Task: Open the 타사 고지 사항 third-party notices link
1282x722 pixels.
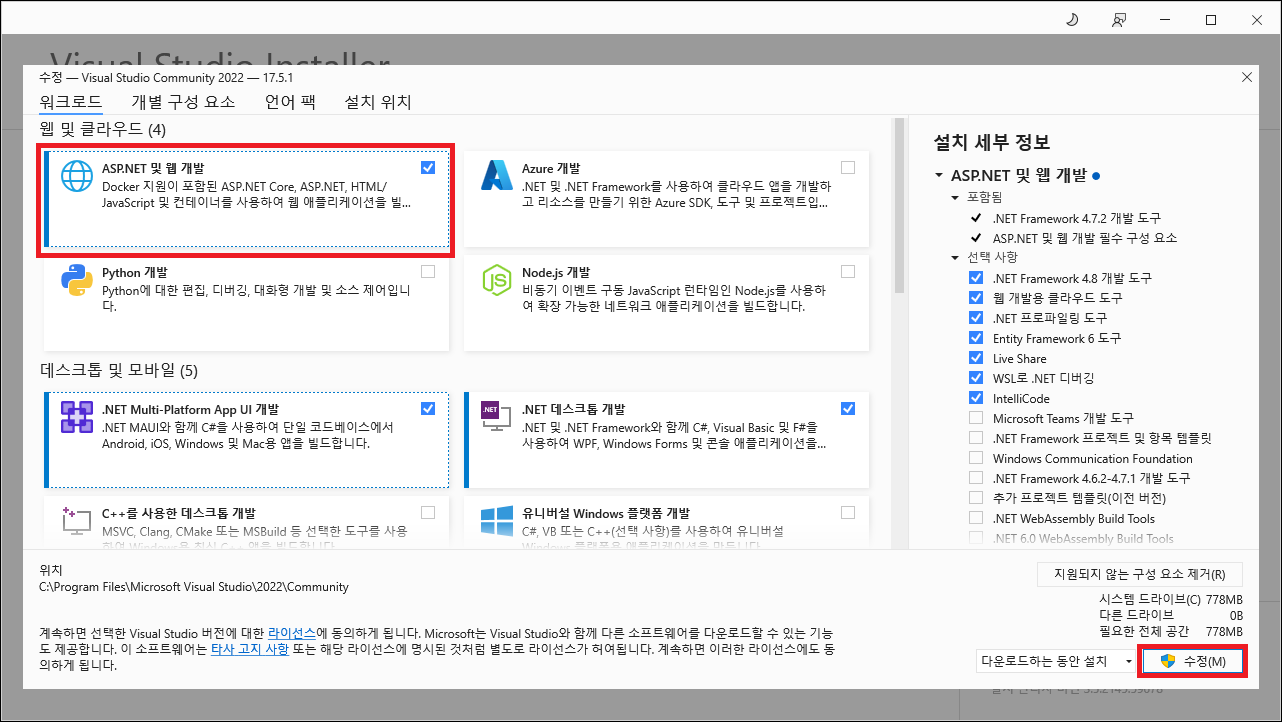Action: click(250, 649)
